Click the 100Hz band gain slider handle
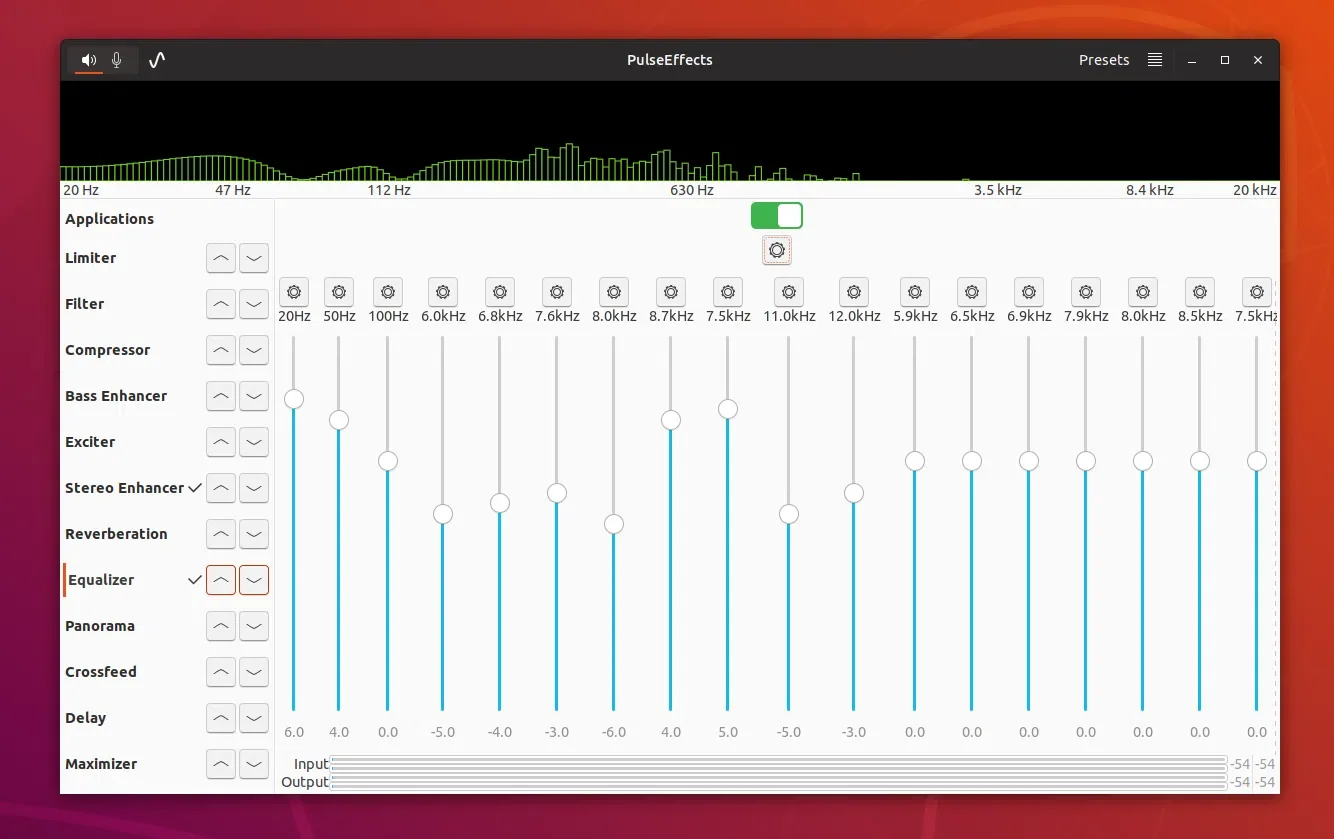Viewport: 1334px width, 839px height. 388,461
